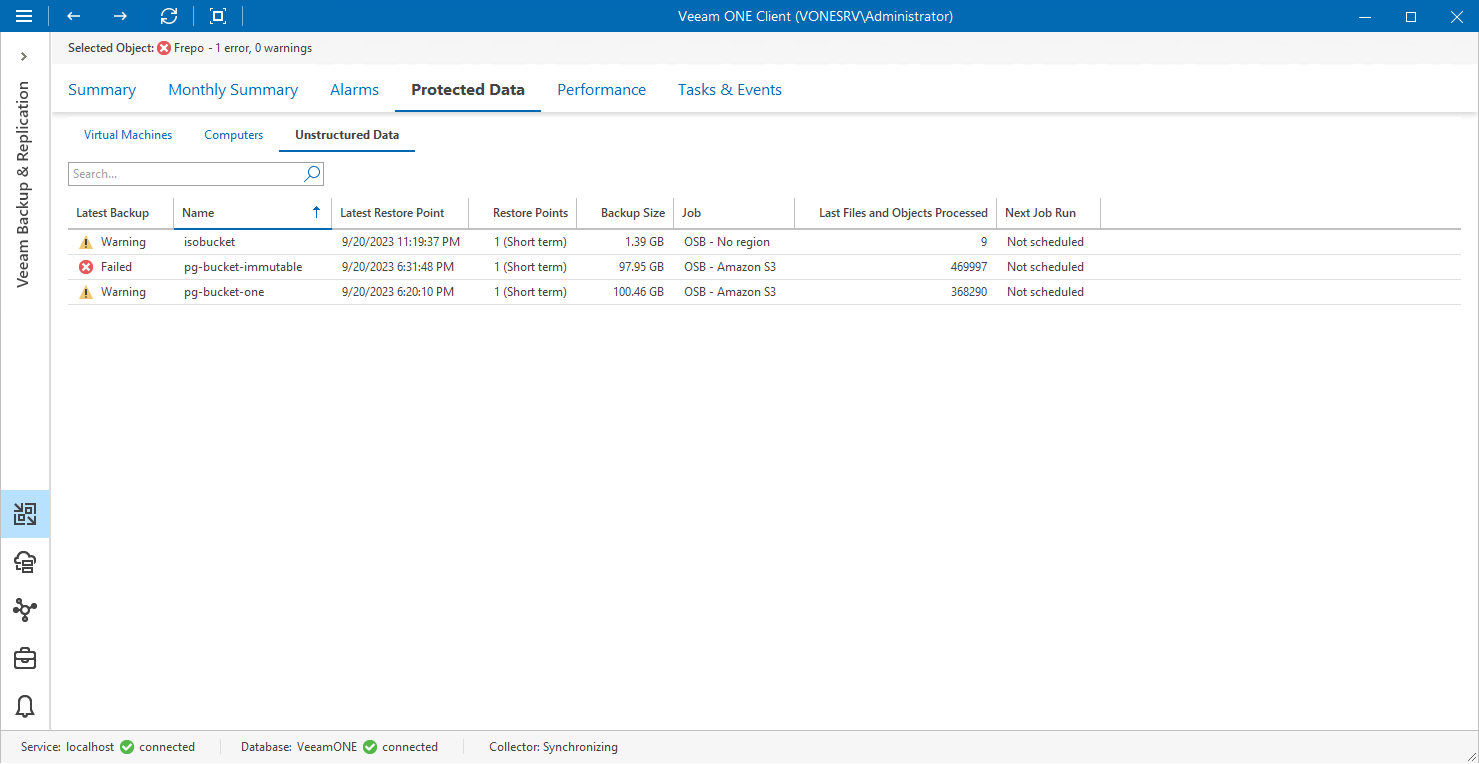Viewport: 1479px width, 764px height.
Task: Select the Veeam Backup & Replication view icon
Action: pos(25,515)
